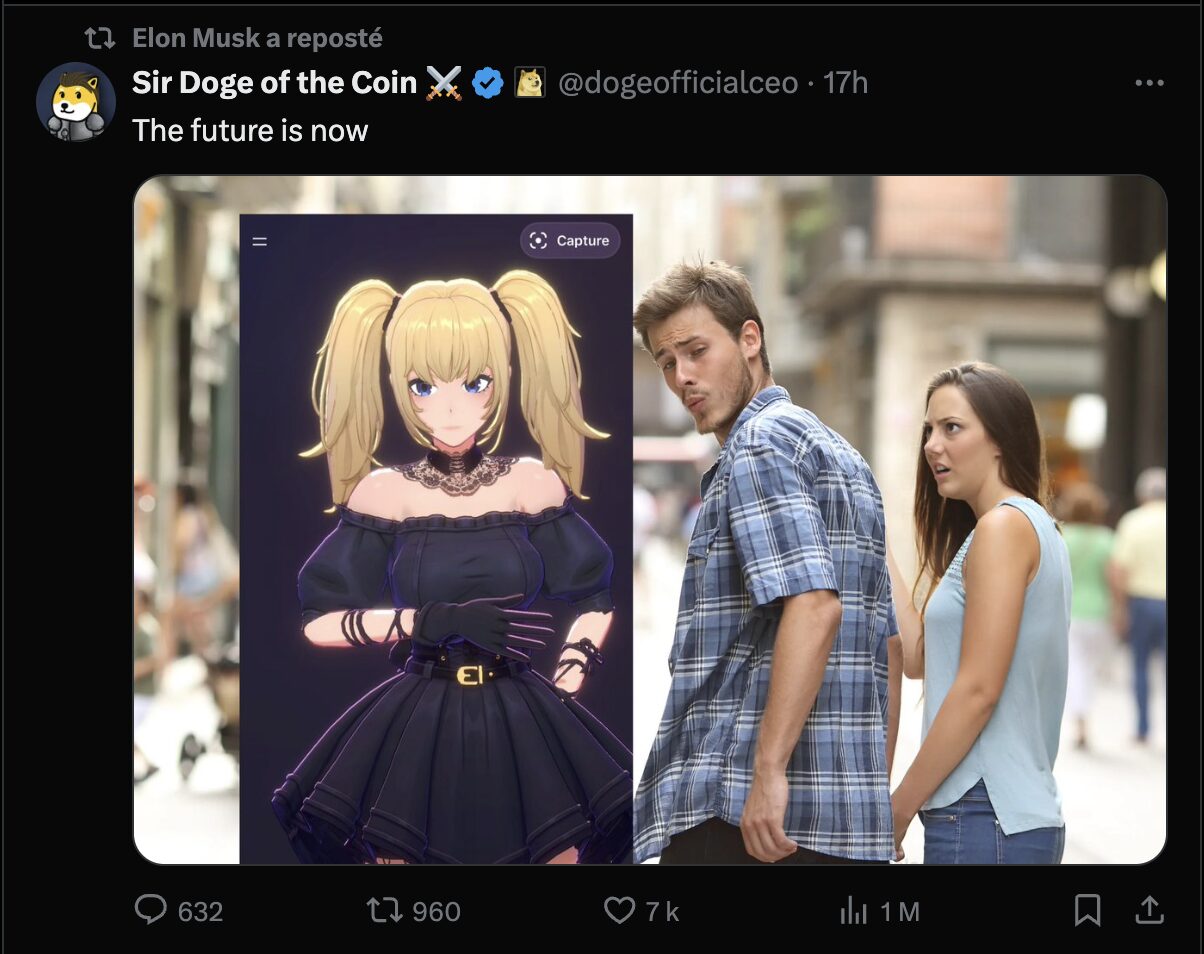
Task: Click the small repost icon beside Elon Musk
Action: pyautogui.click(x=100, y=39)
